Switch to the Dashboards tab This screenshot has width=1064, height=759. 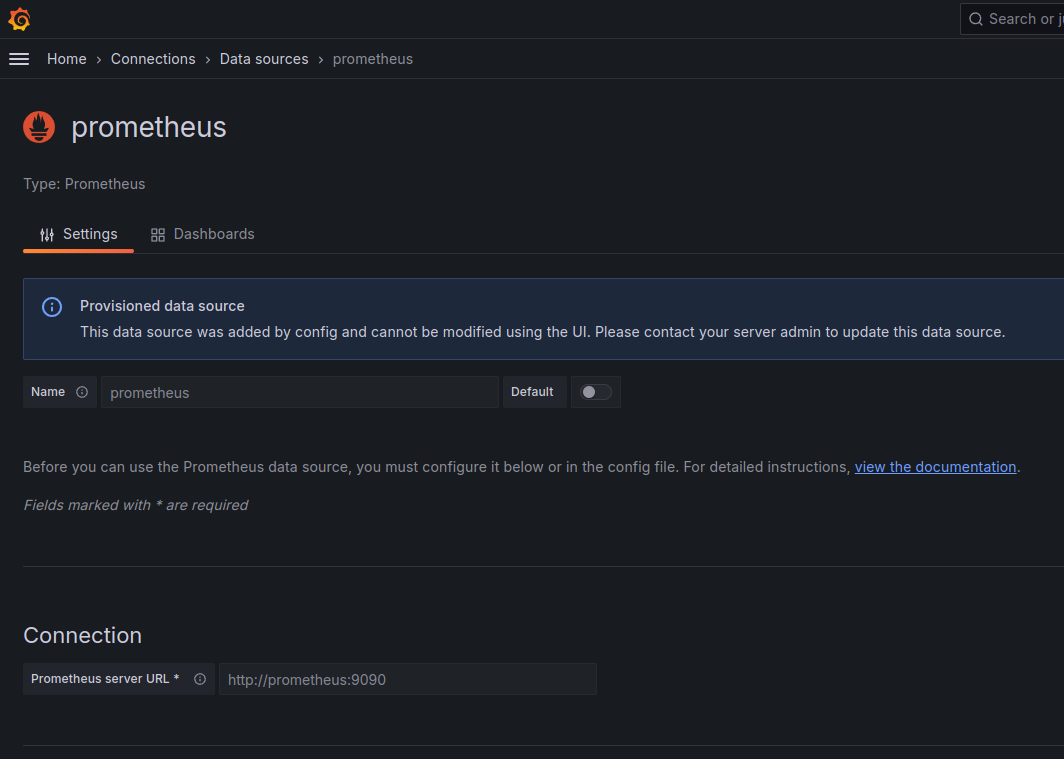pos(202,235)
